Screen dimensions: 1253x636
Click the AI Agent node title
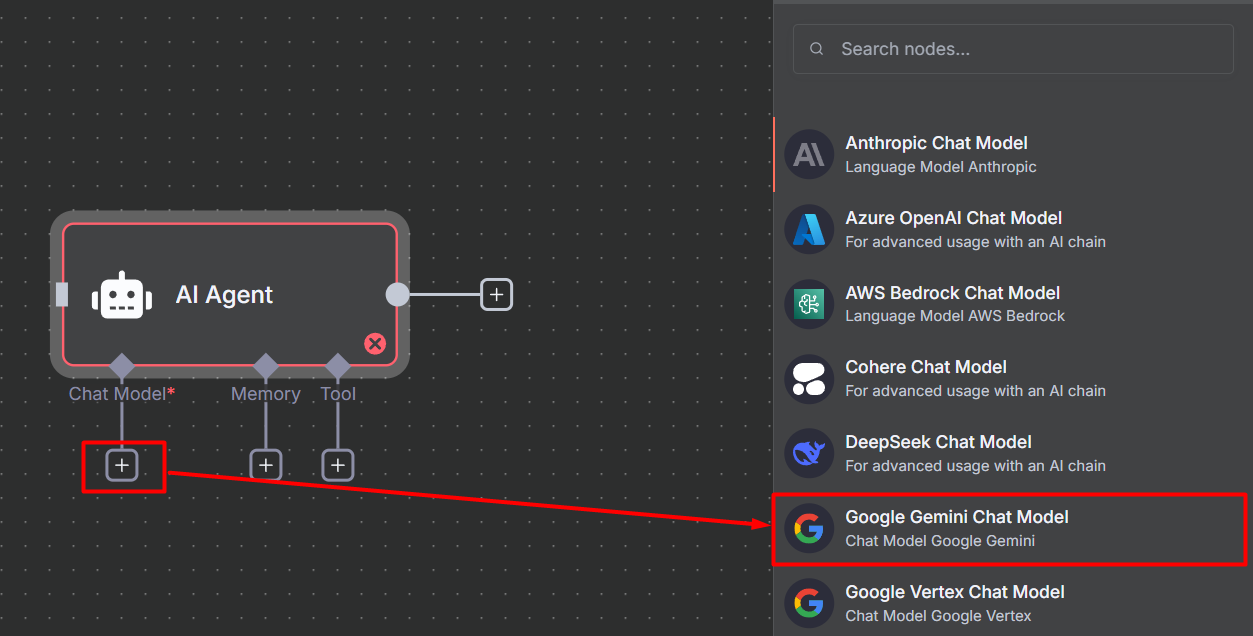point(224,295)
